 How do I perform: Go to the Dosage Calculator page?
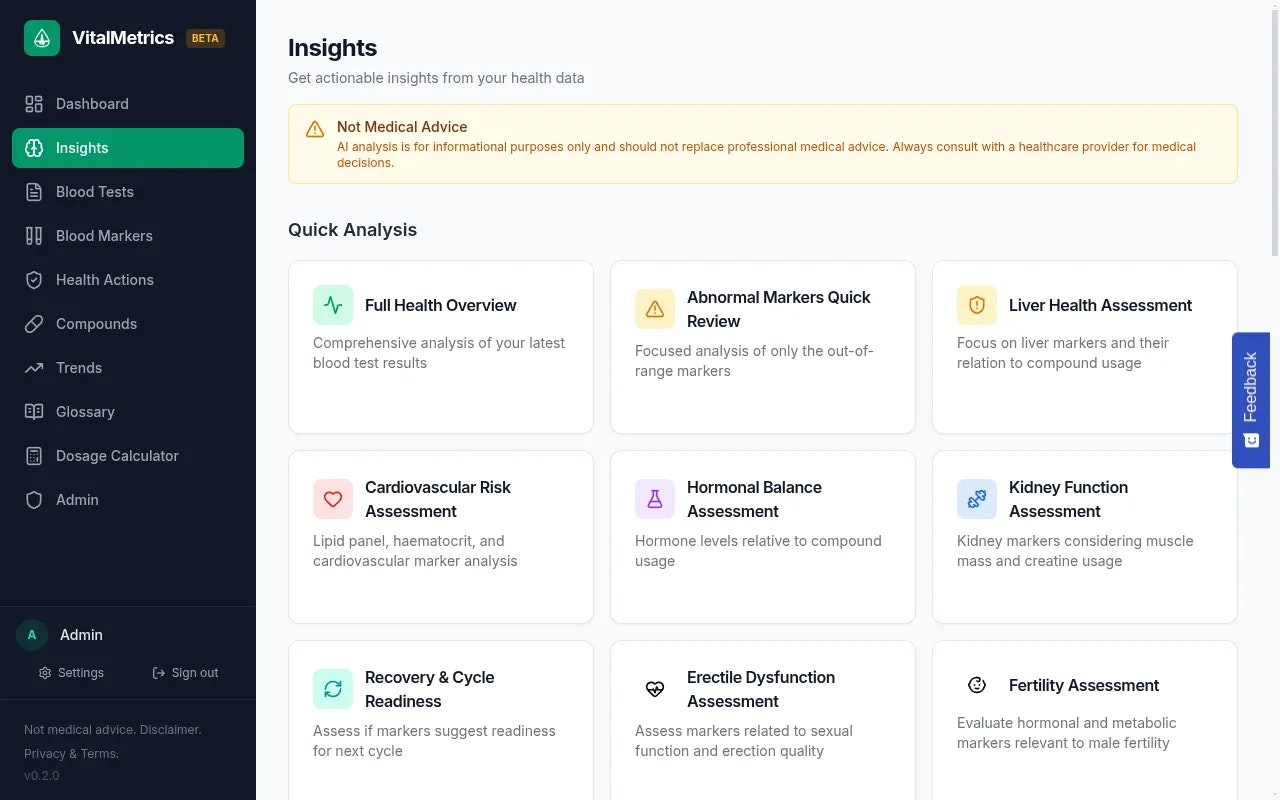point(116,456)
